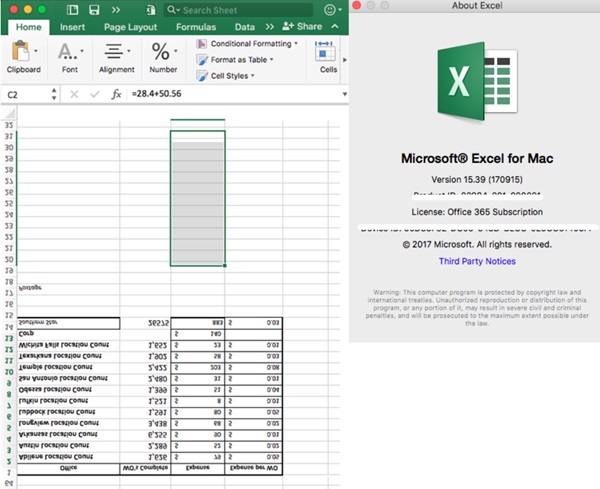Click the San Antonio Location Count cell
This screenshot has height=489, width=600.
pyautogui.click(x=68, y=378)
